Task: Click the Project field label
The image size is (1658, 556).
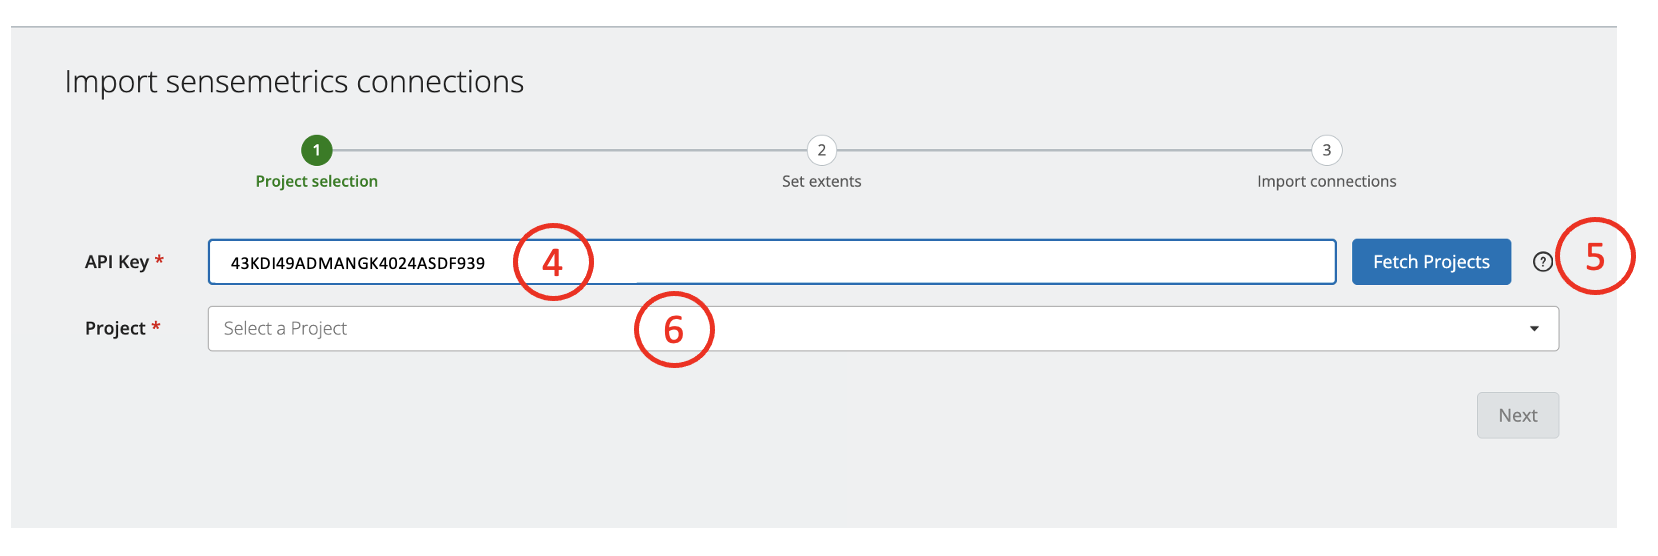Action: pos(116,329)
